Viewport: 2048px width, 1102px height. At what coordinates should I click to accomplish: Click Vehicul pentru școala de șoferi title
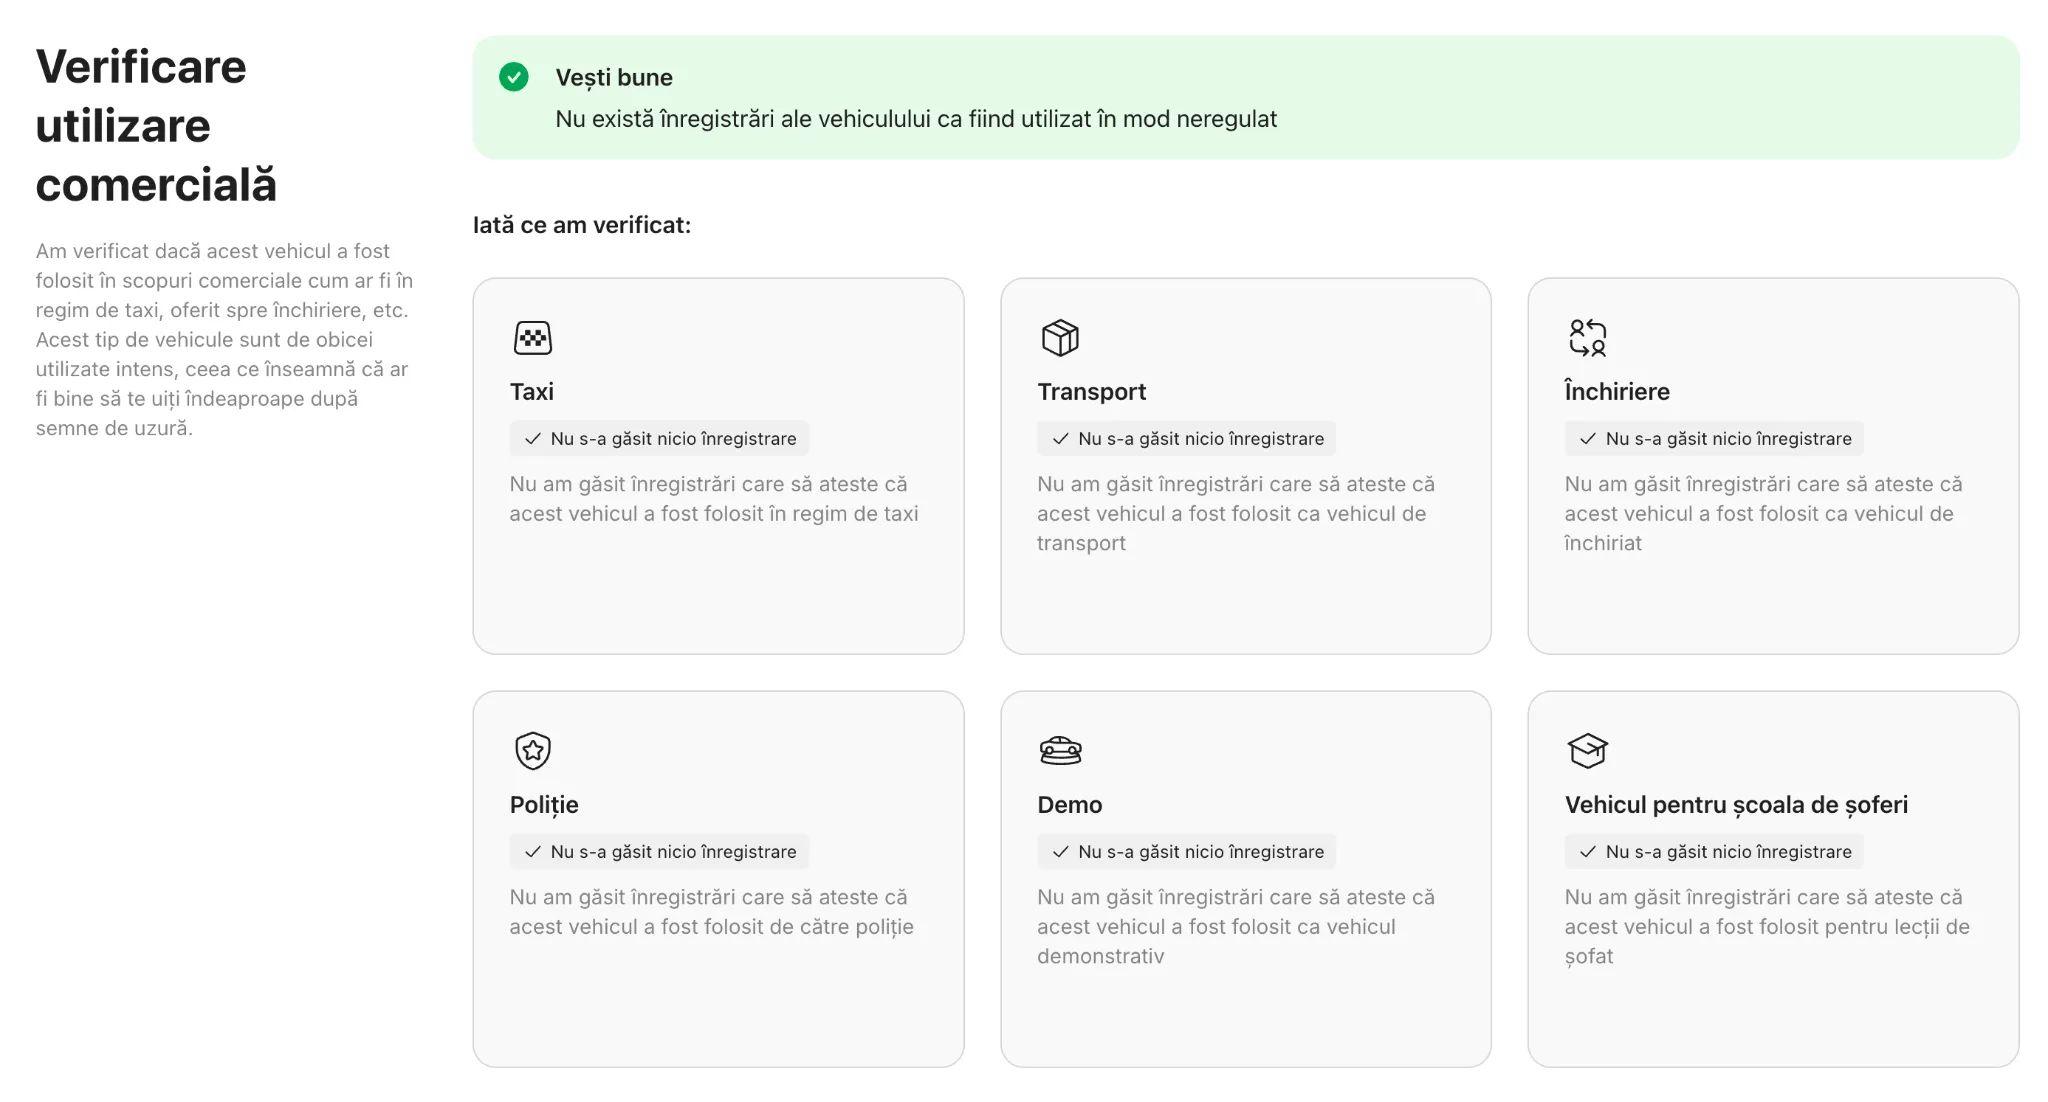[1735, 805]
